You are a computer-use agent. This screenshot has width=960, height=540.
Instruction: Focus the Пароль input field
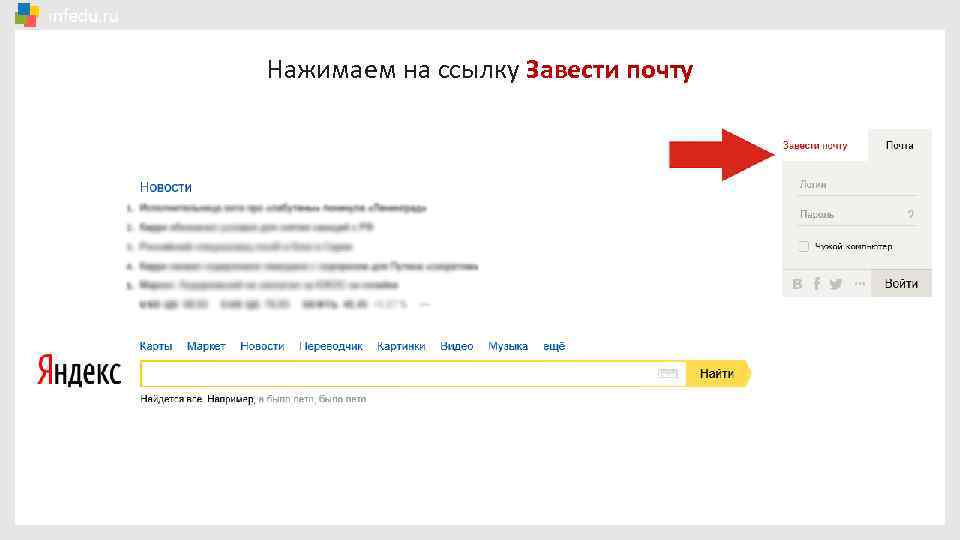pyautogui.click(x=850, y=214)
